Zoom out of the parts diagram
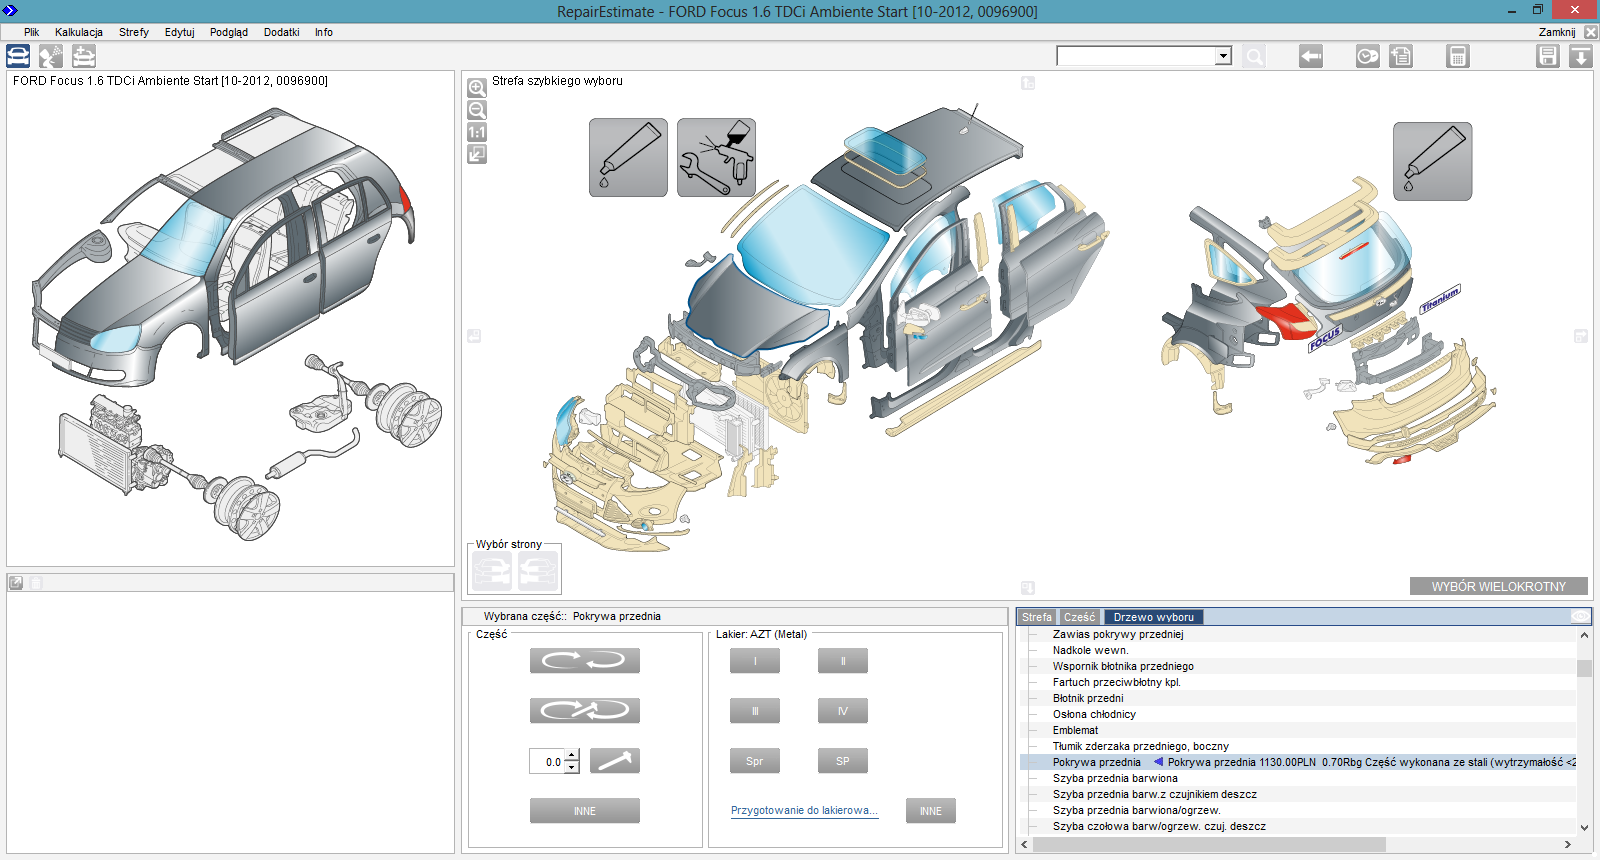This screenshot has width=1600, height=860. (x=477, y=110)
